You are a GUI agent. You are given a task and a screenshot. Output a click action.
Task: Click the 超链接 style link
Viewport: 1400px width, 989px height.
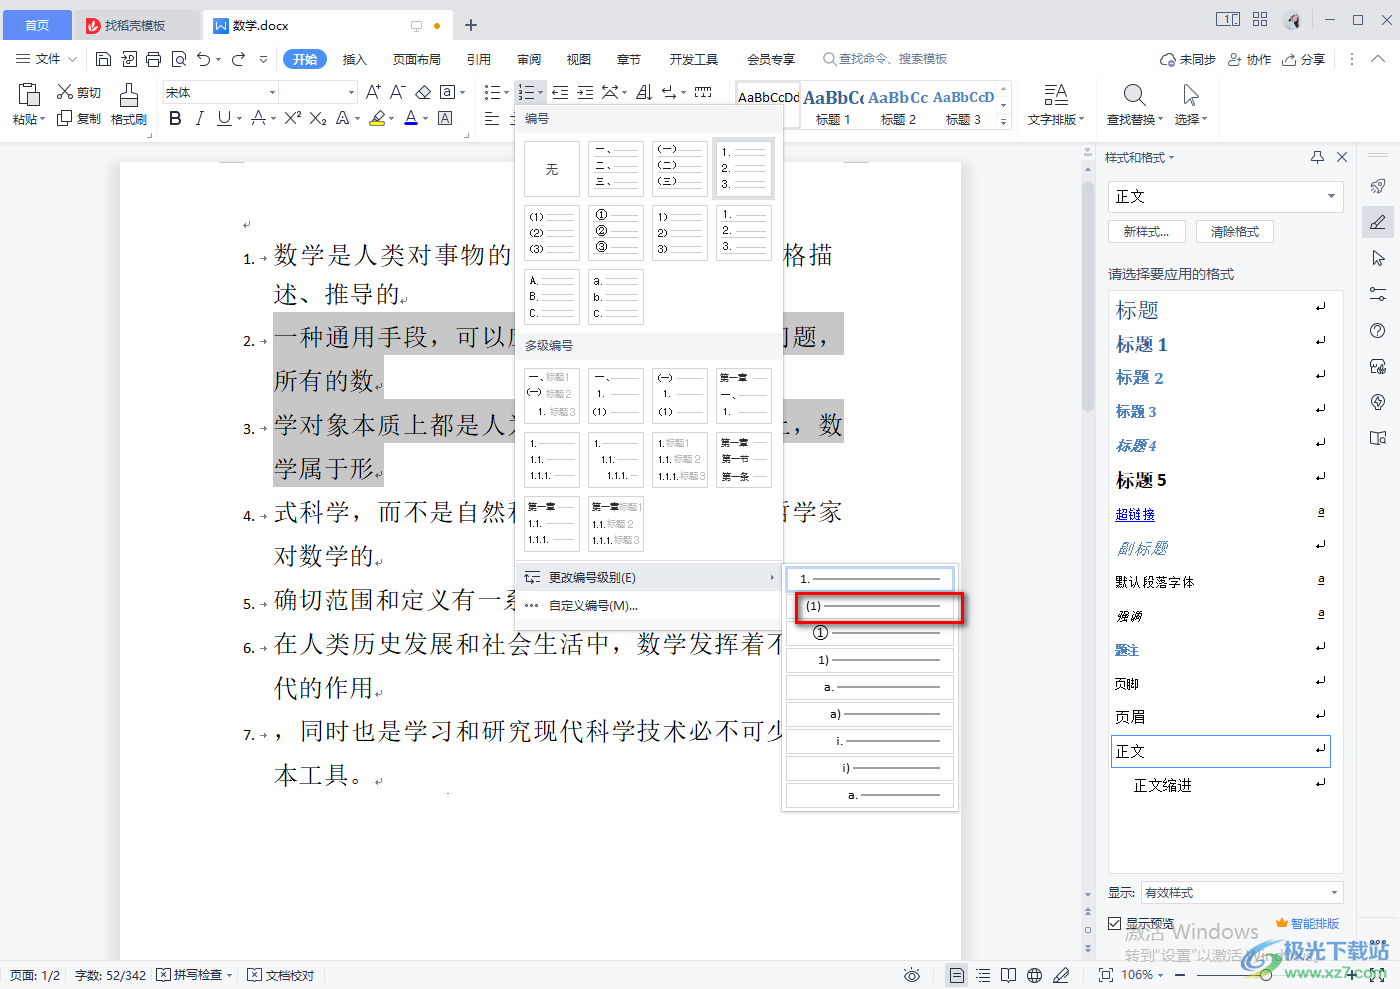point(1135,514)
